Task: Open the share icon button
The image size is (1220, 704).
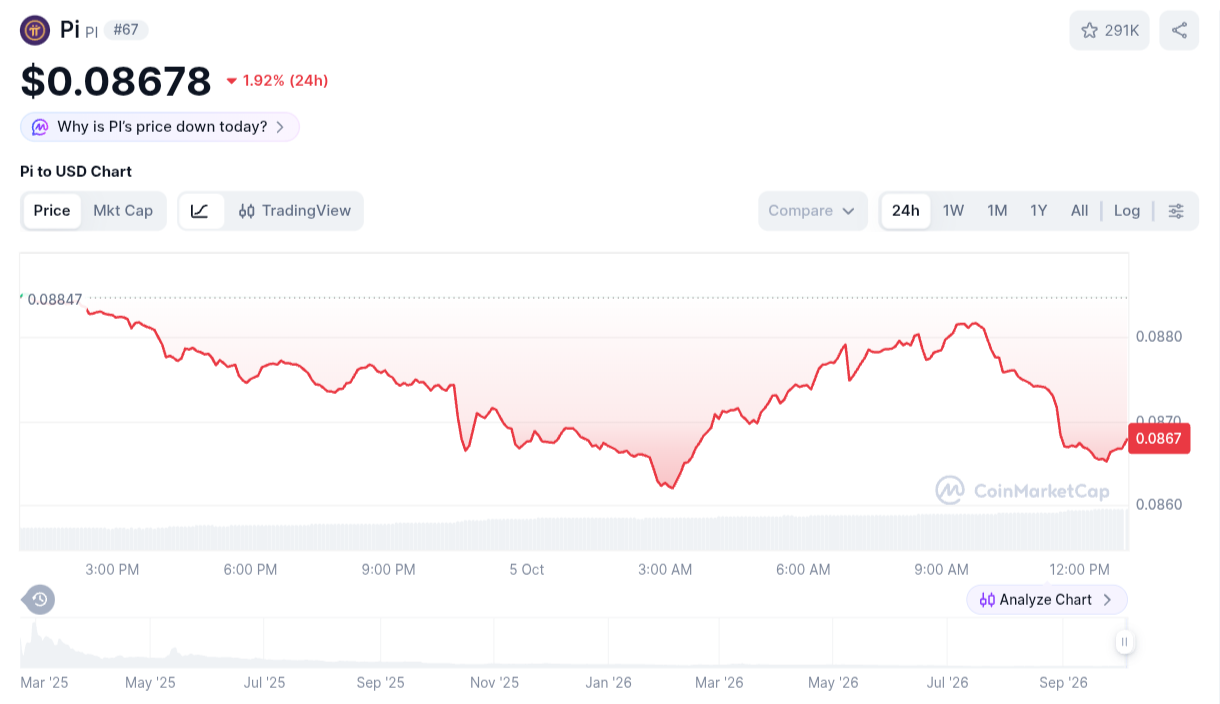Action: 1179,31
